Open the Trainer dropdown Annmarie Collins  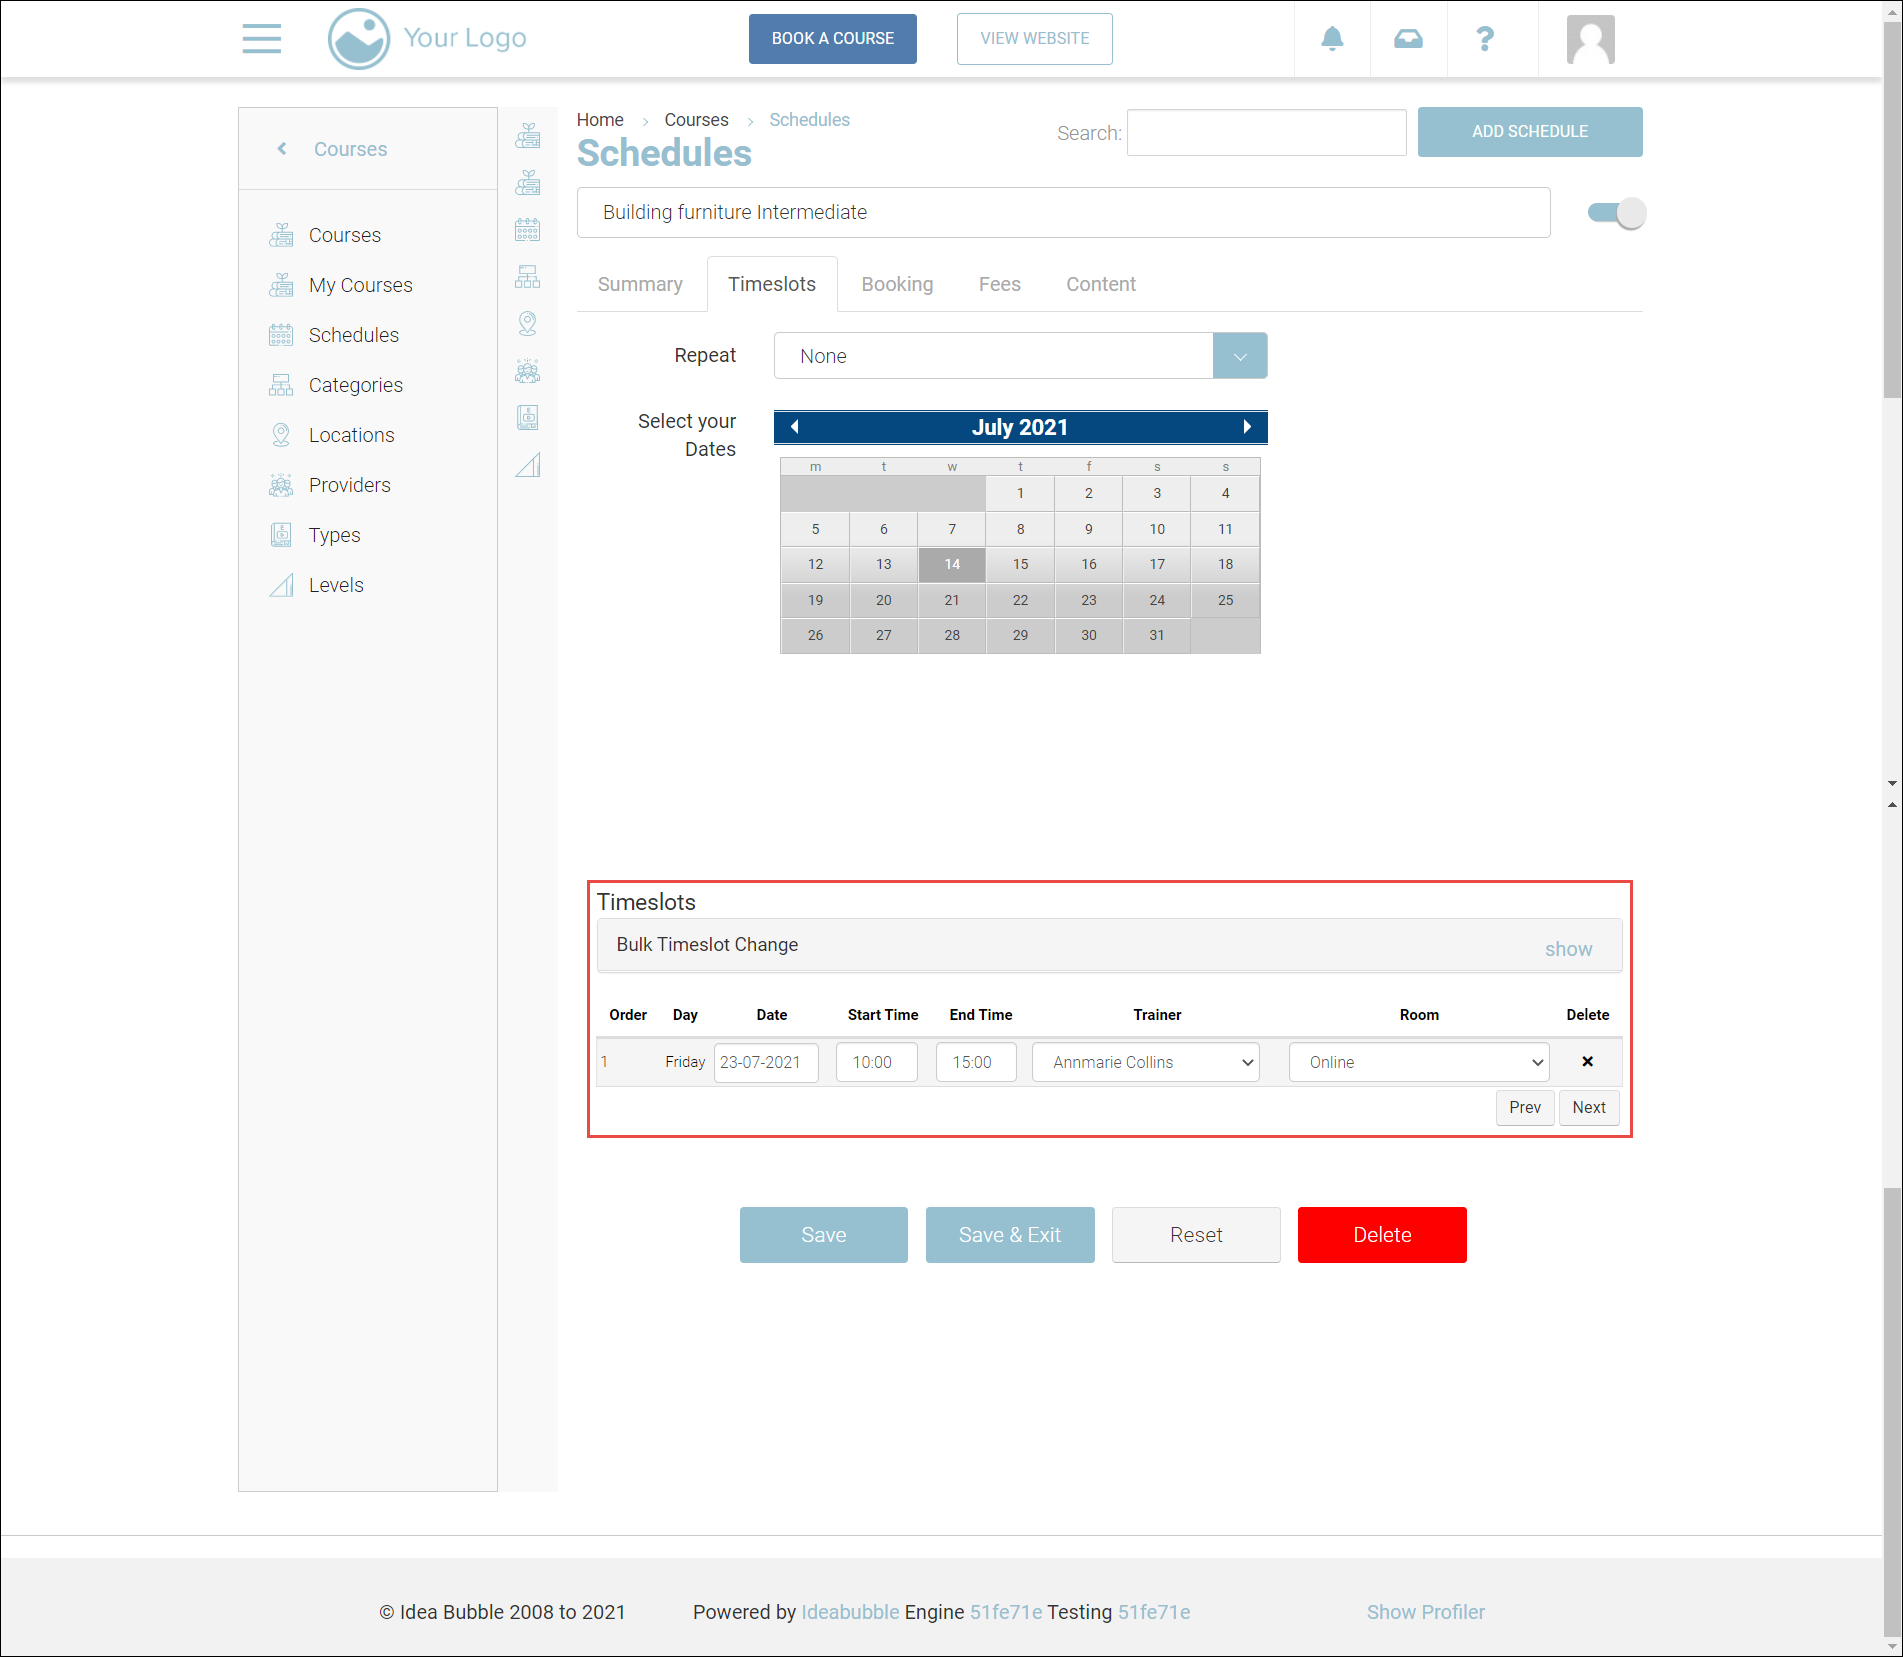coord(1145,1062)
